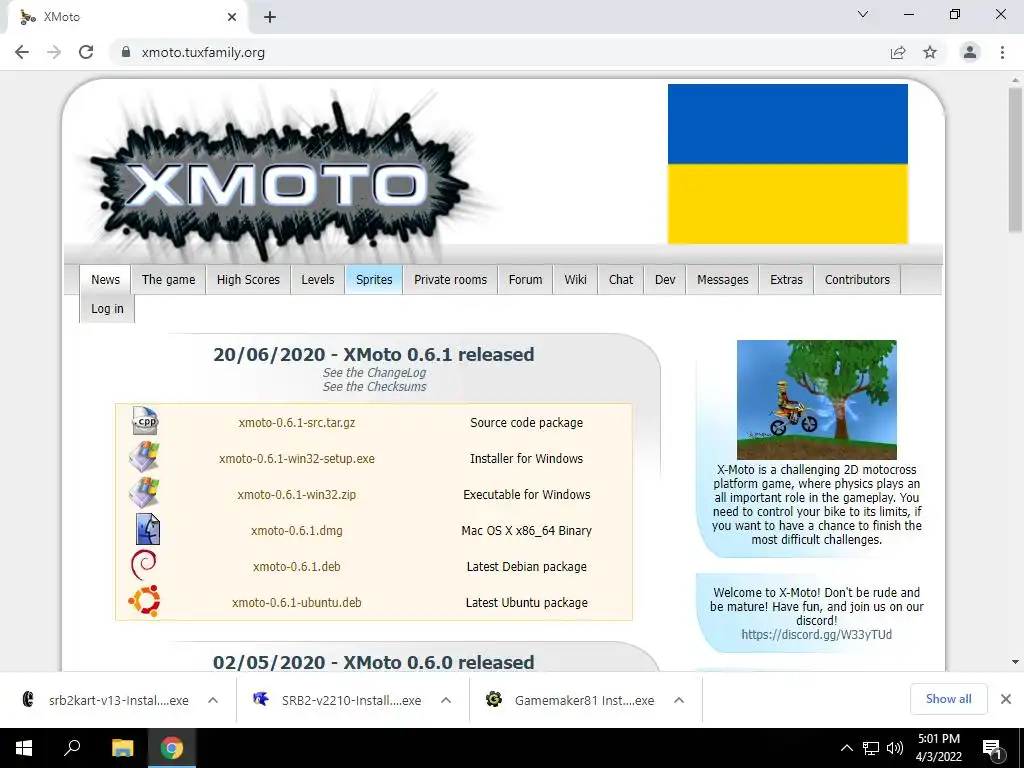Open Windows taskbar search
Viewport: 1024px width, 768px height.
point(72,748)
